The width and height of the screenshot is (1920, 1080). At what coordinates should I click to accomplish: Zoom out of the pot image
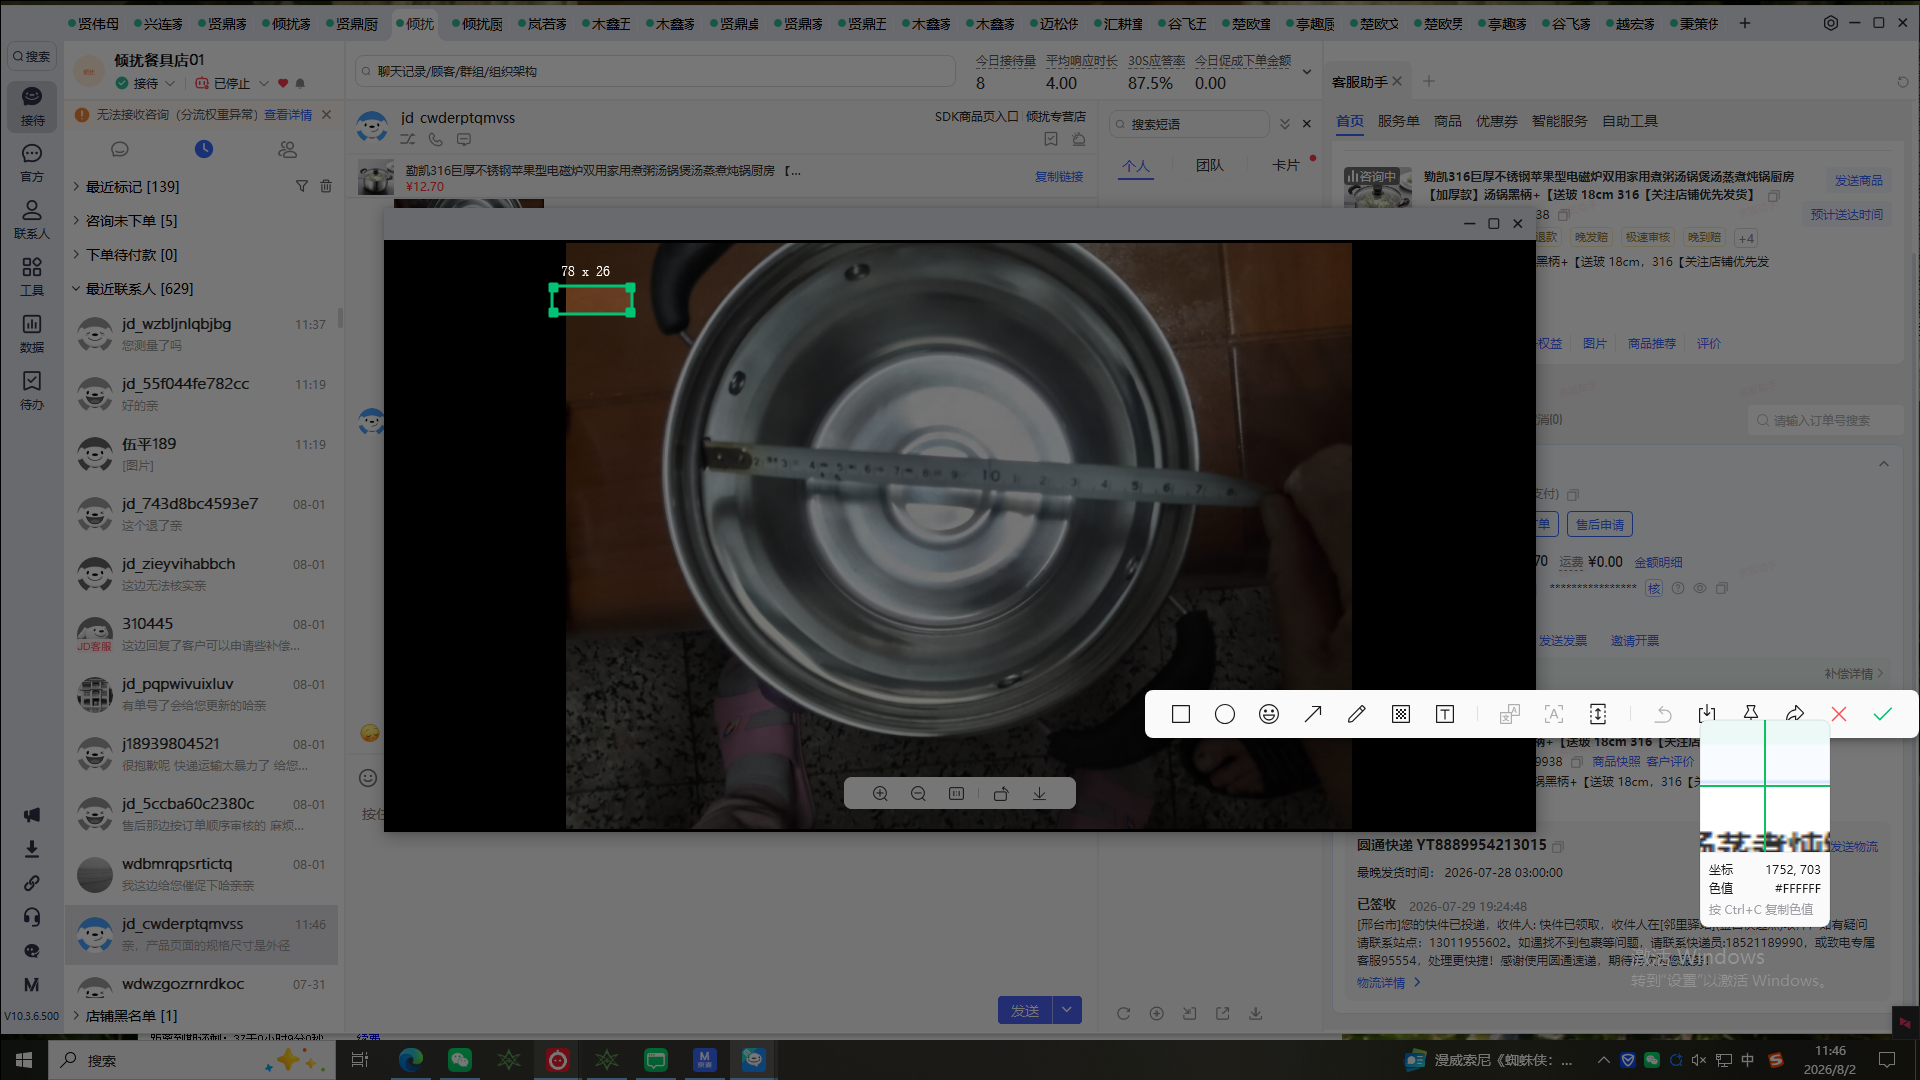[918, 793]
